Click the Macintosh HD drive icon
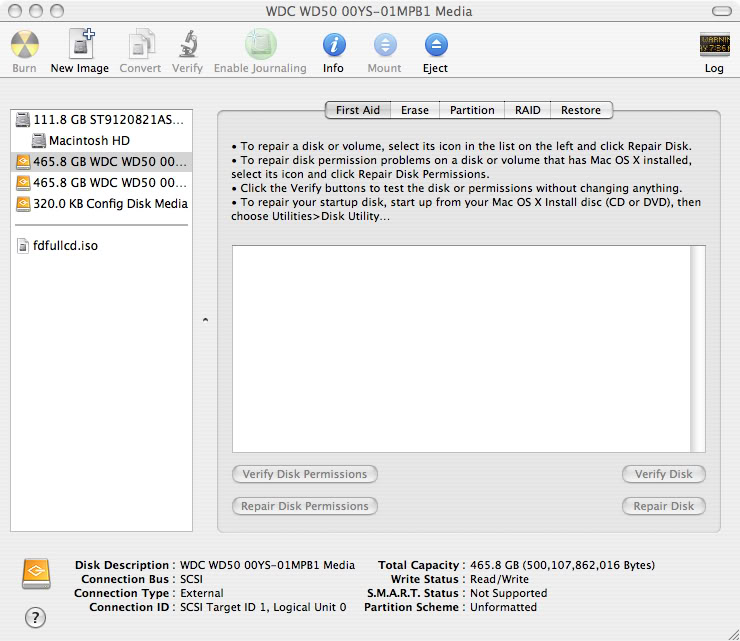740x641 pixels. pos(39,141)
